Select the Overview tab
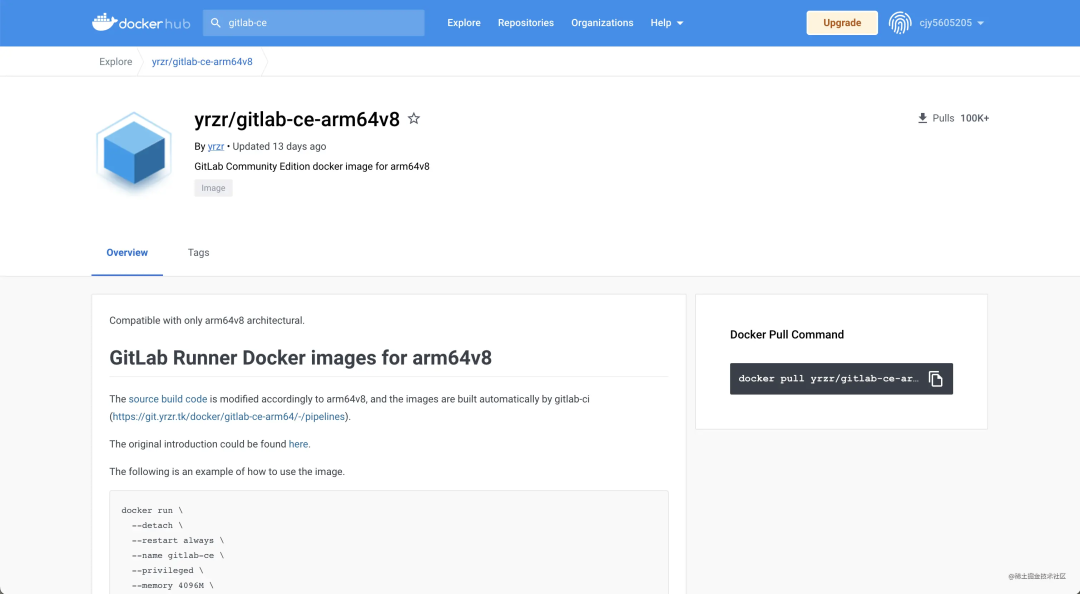 [127, 253]
